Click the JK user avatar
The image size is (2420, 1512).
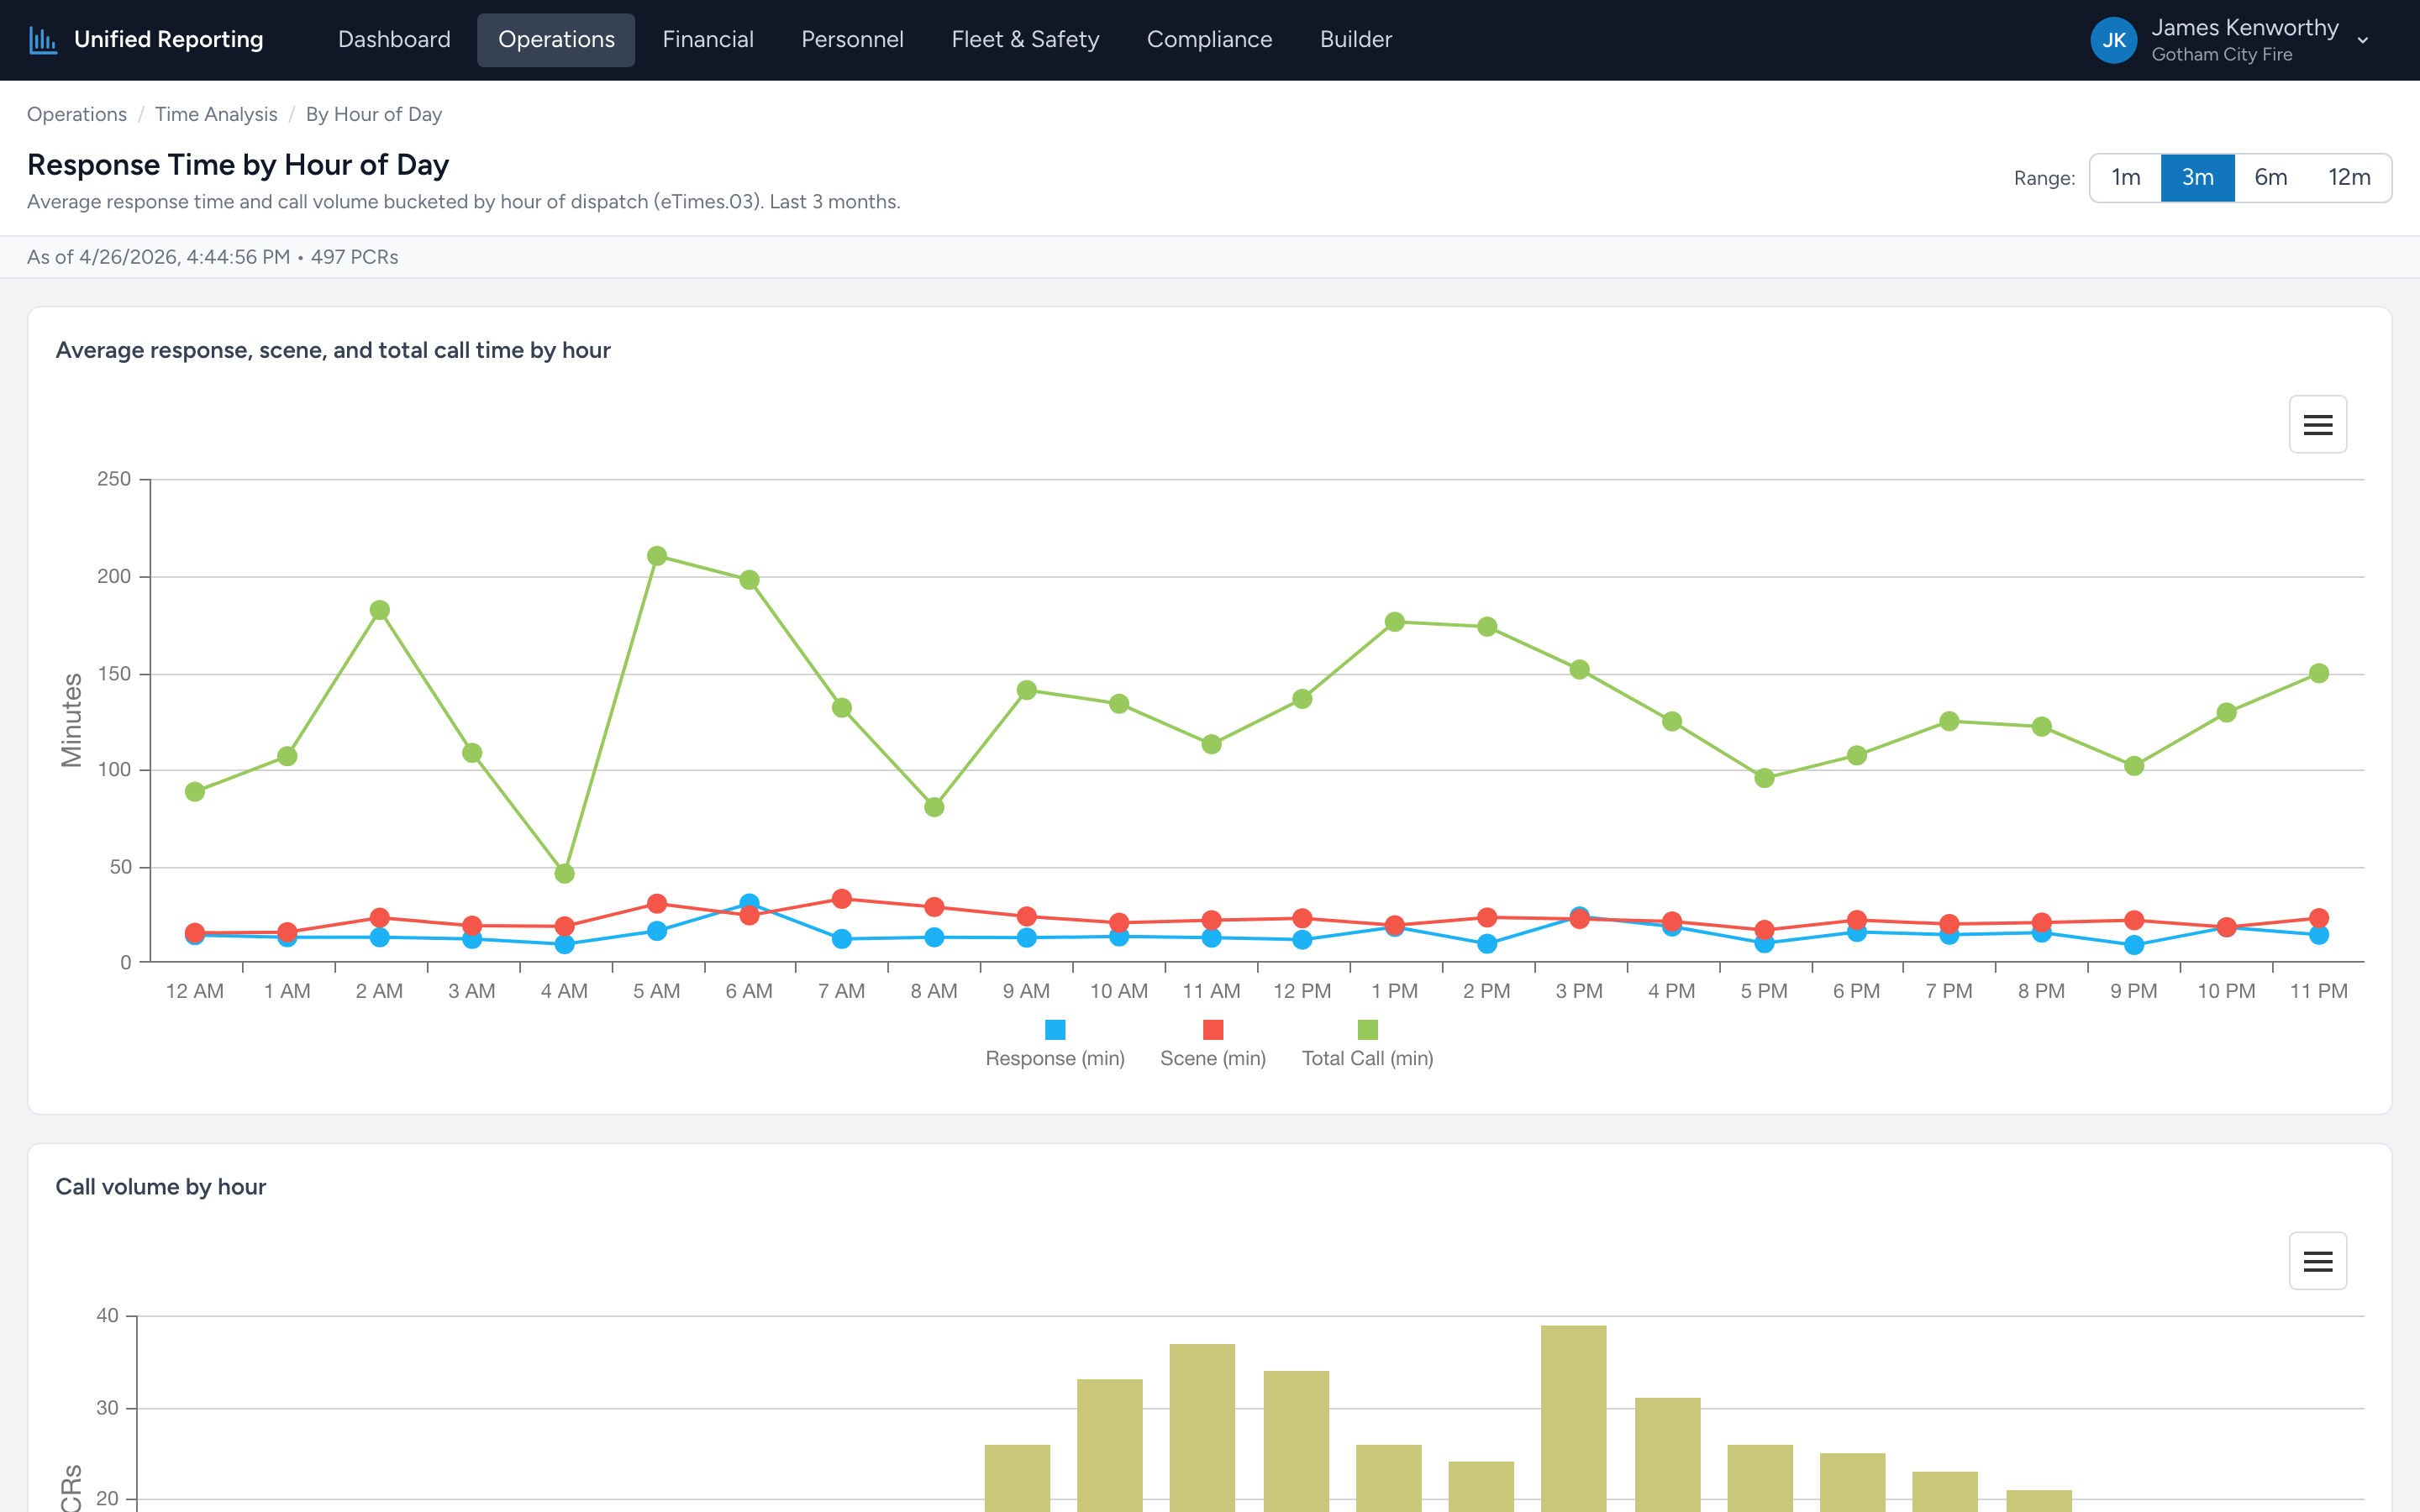pos(2113,40)
